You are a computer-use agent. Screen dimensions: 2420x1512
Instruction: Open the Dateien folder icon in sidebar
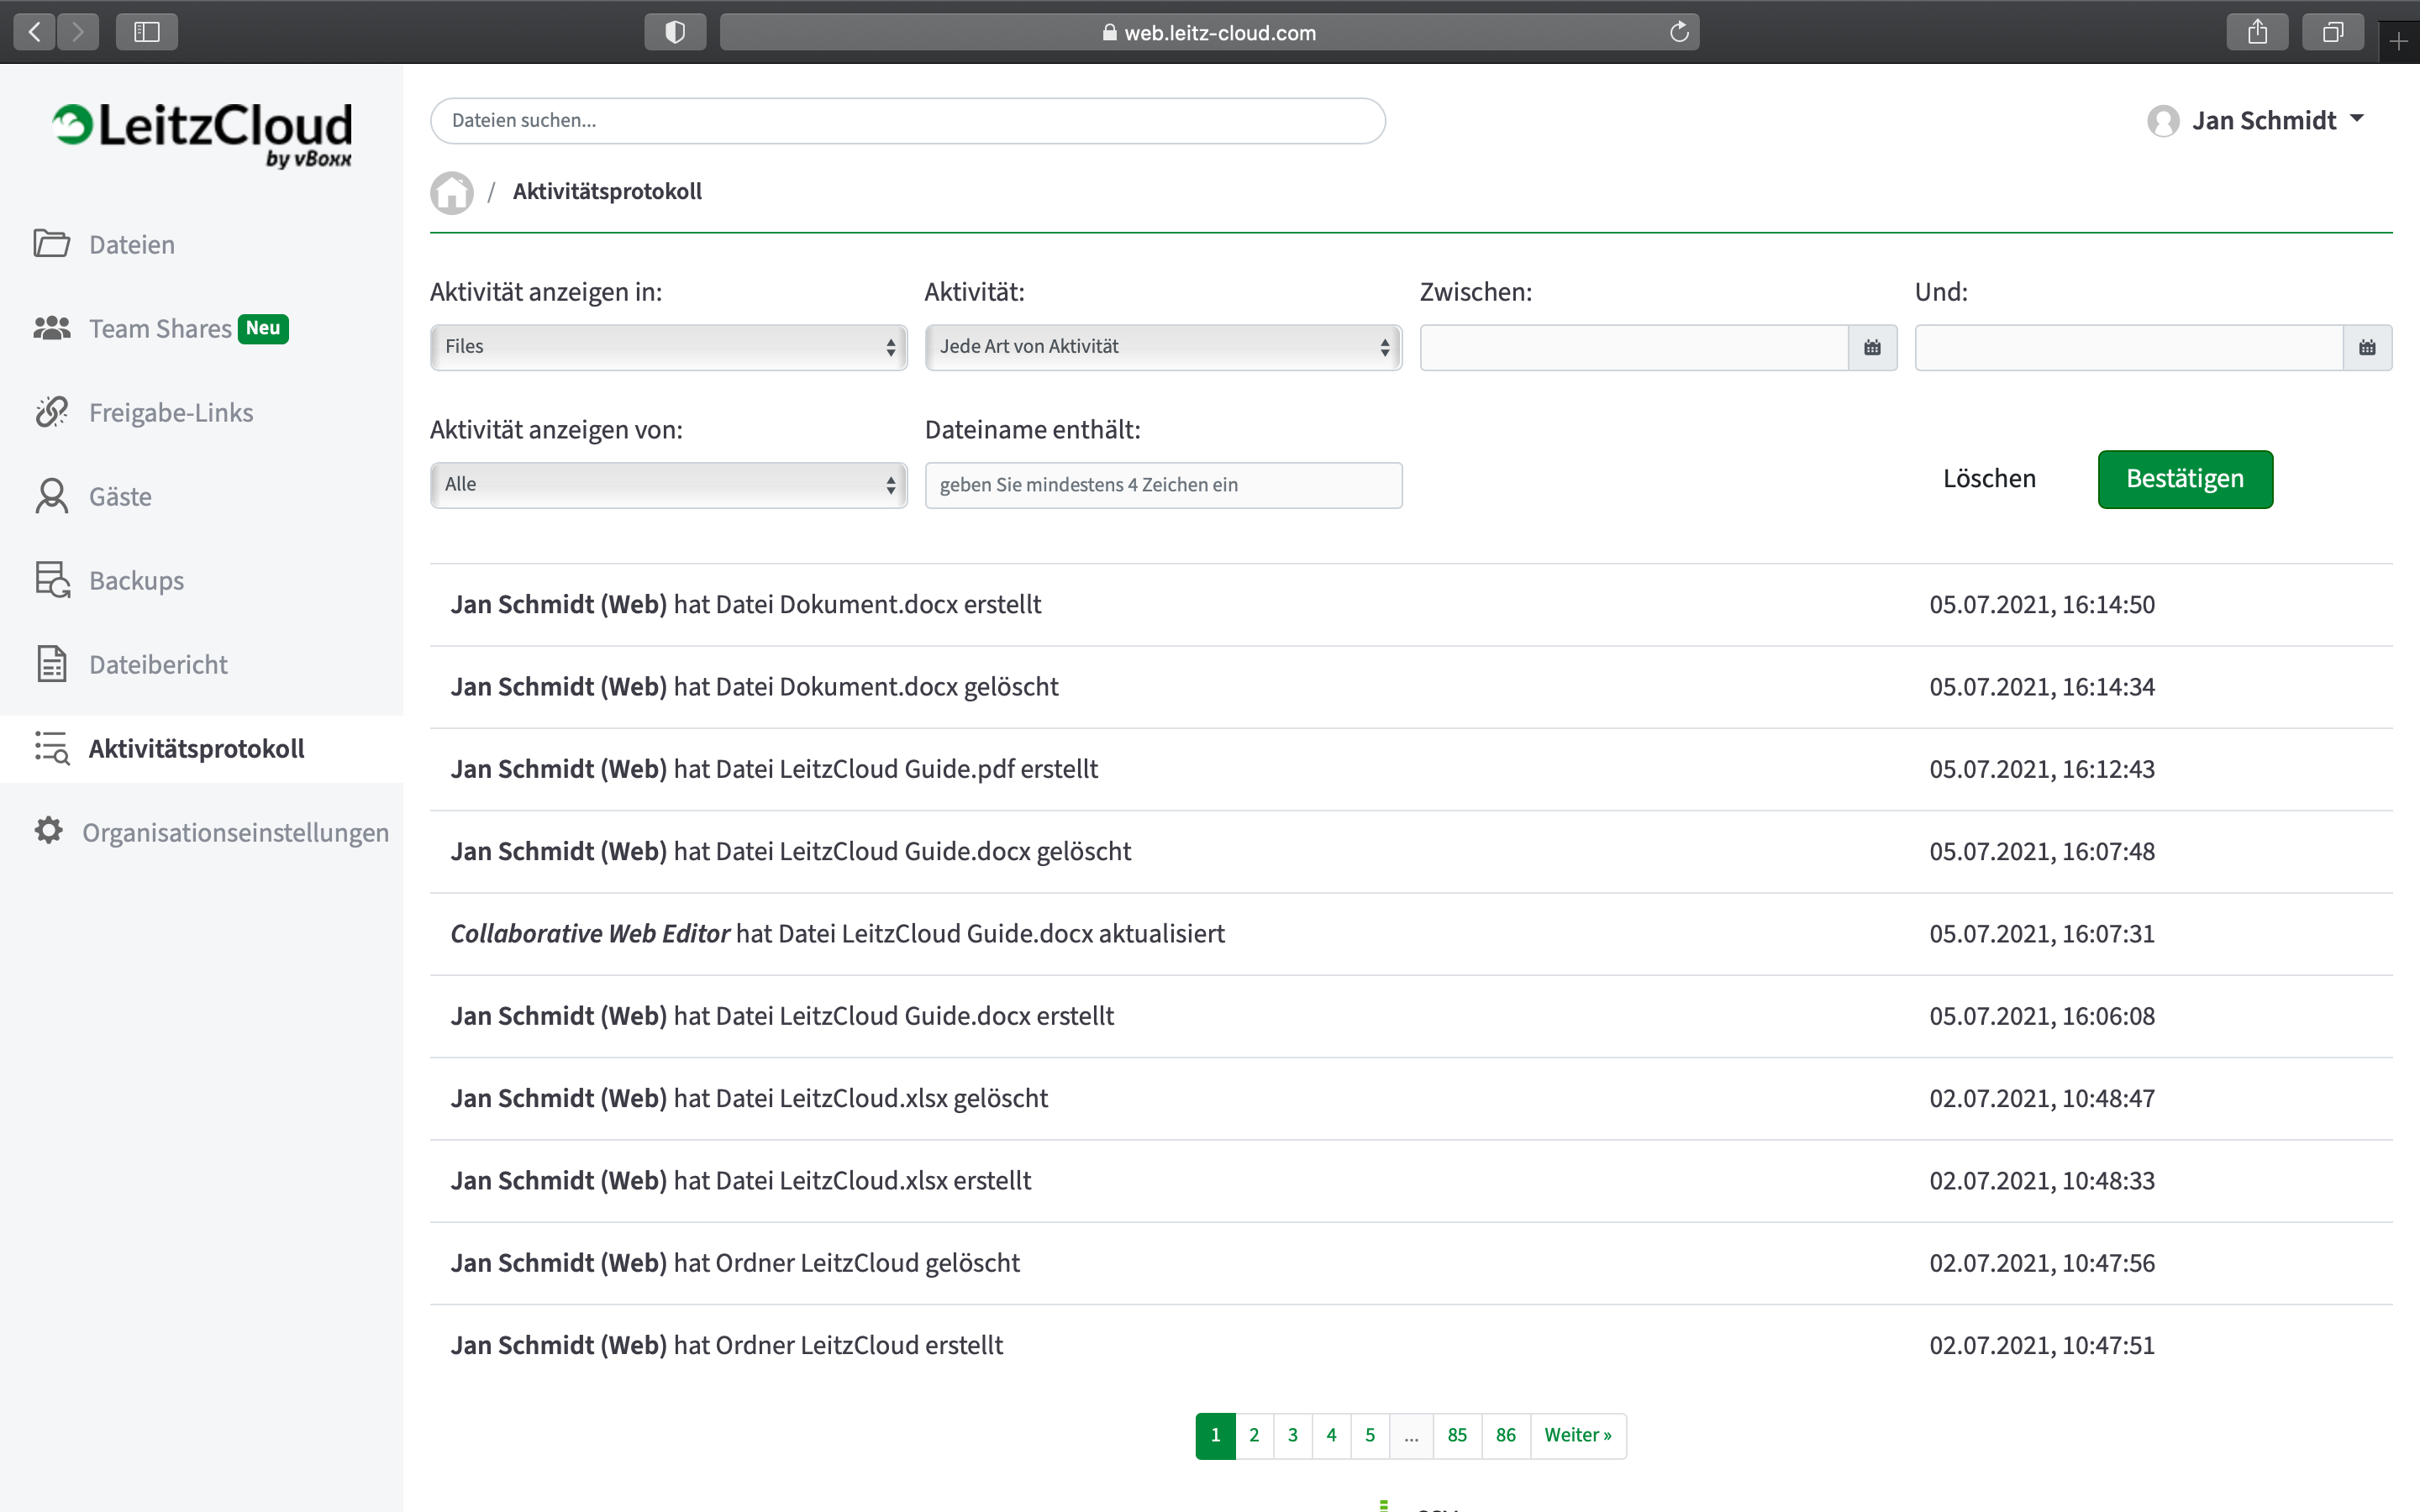click(51, 243)
